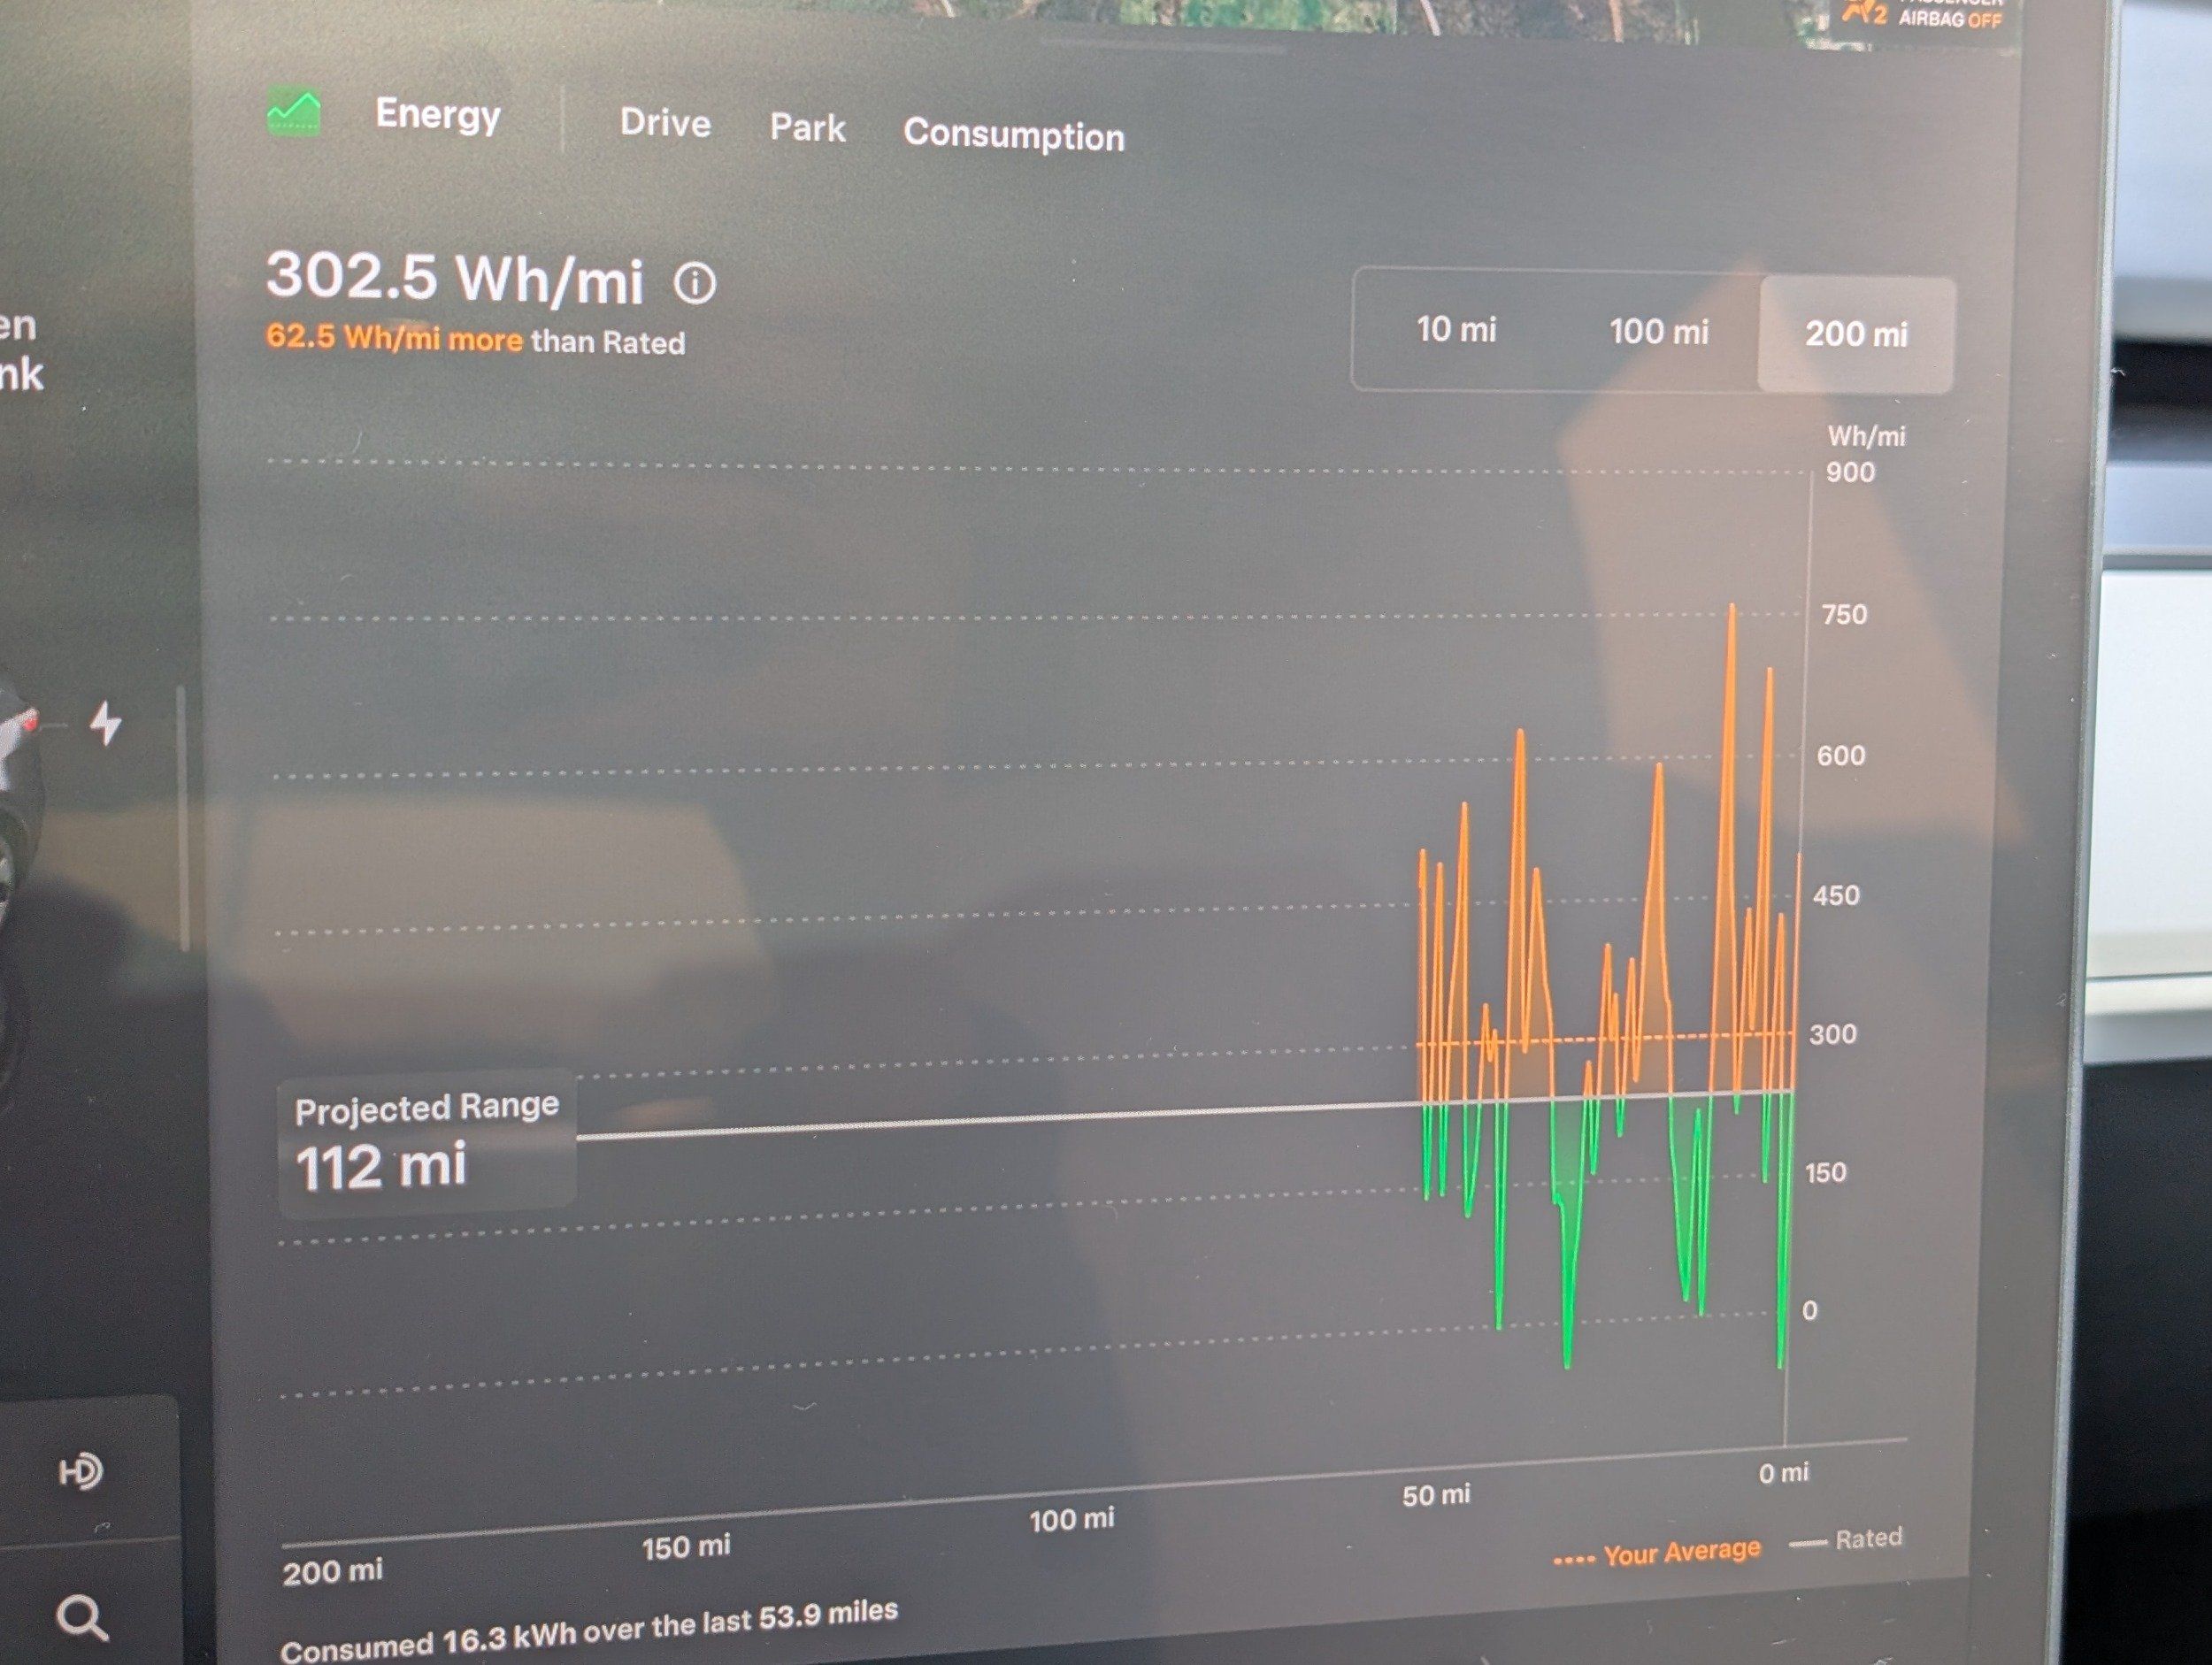Screen dimensions: 2212x1665
Task: Tap the green Energy app icon
Action: 294,112
